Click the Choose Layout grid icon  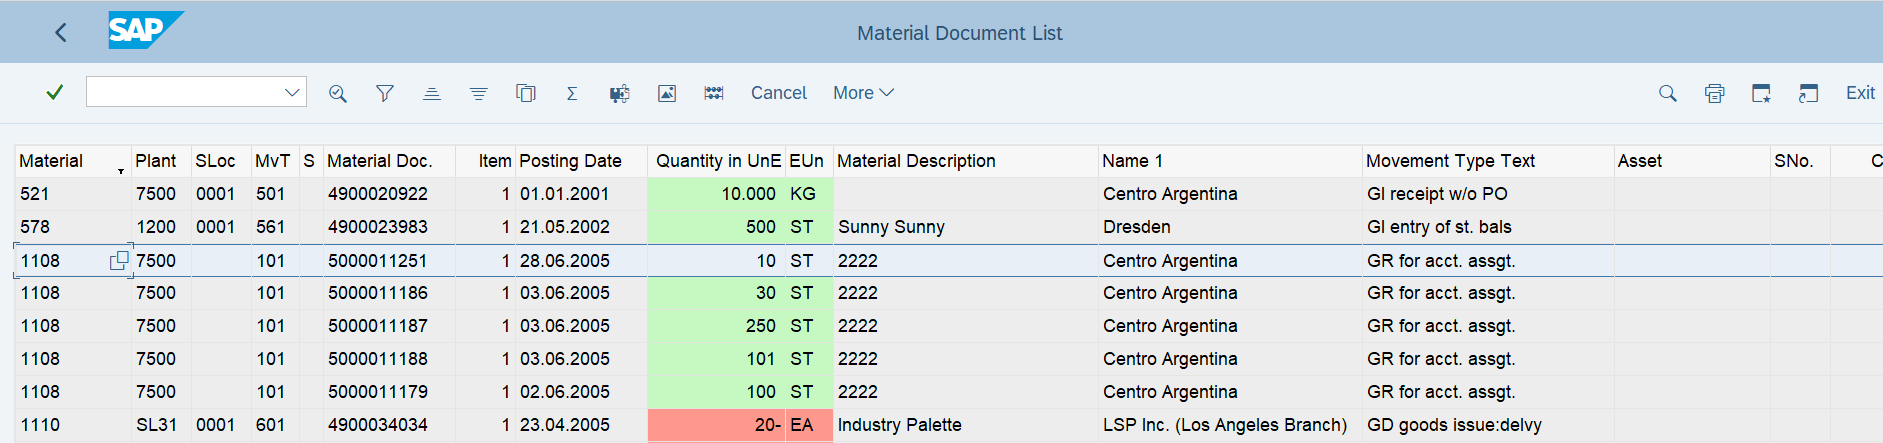tap(713, 93)
